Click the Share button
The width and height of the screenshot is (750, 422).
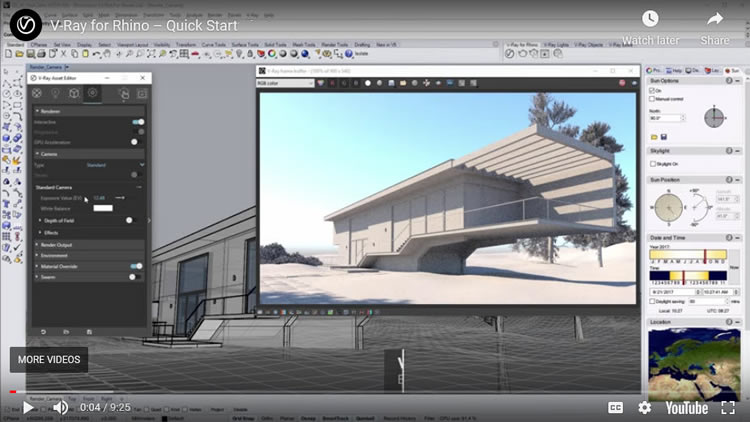pos(715,28)
